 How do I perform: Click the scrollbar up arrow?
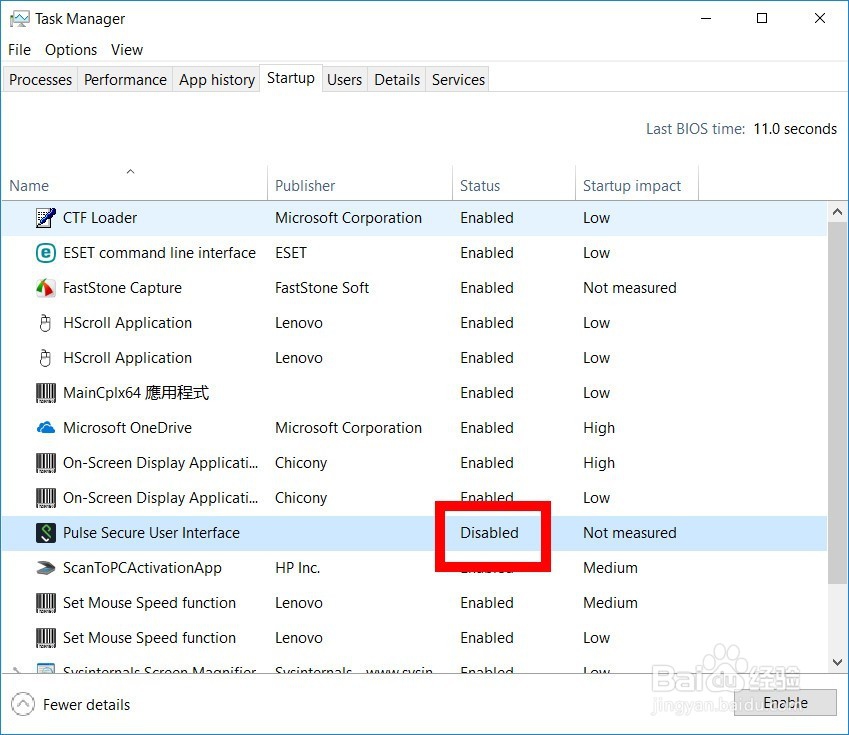(x=837, y=212)
